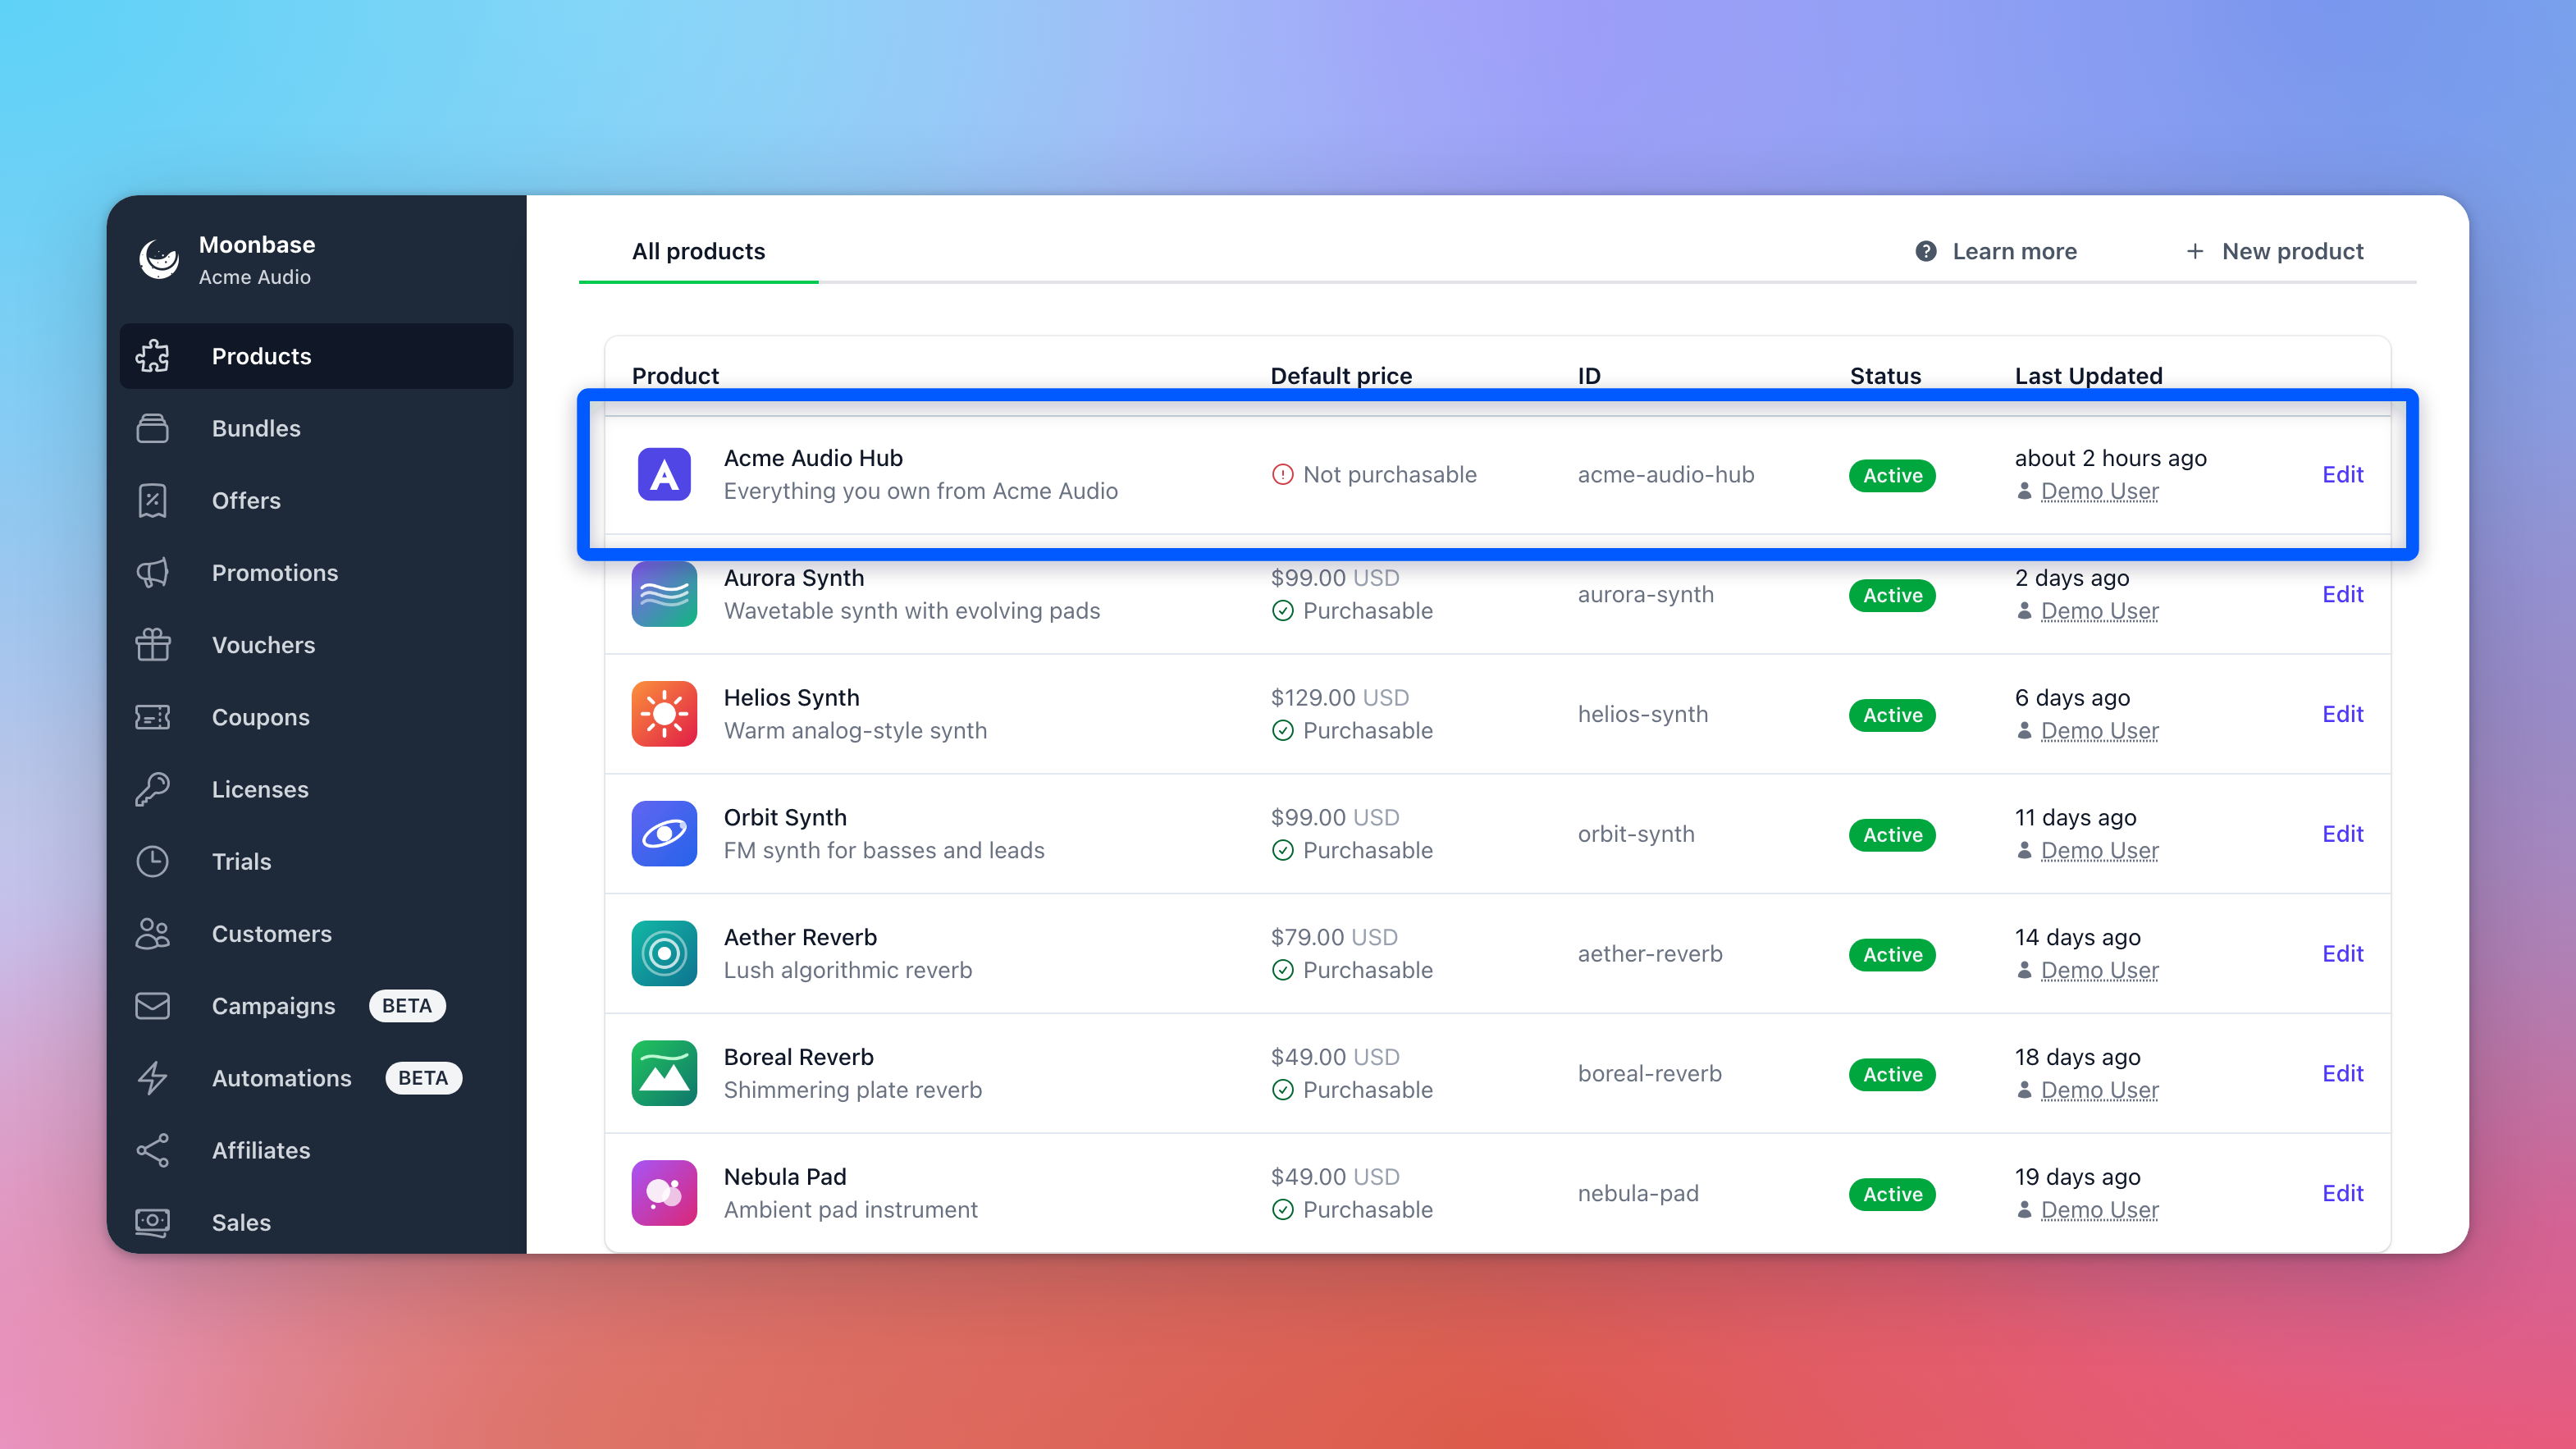Open the Offers percent-tag icon

click(x=153, y=500)
